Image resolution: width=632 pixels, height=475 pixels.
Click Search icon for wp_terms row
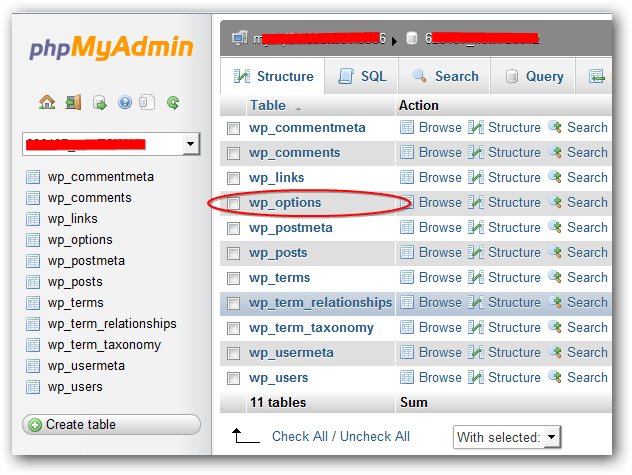[555, 277]
